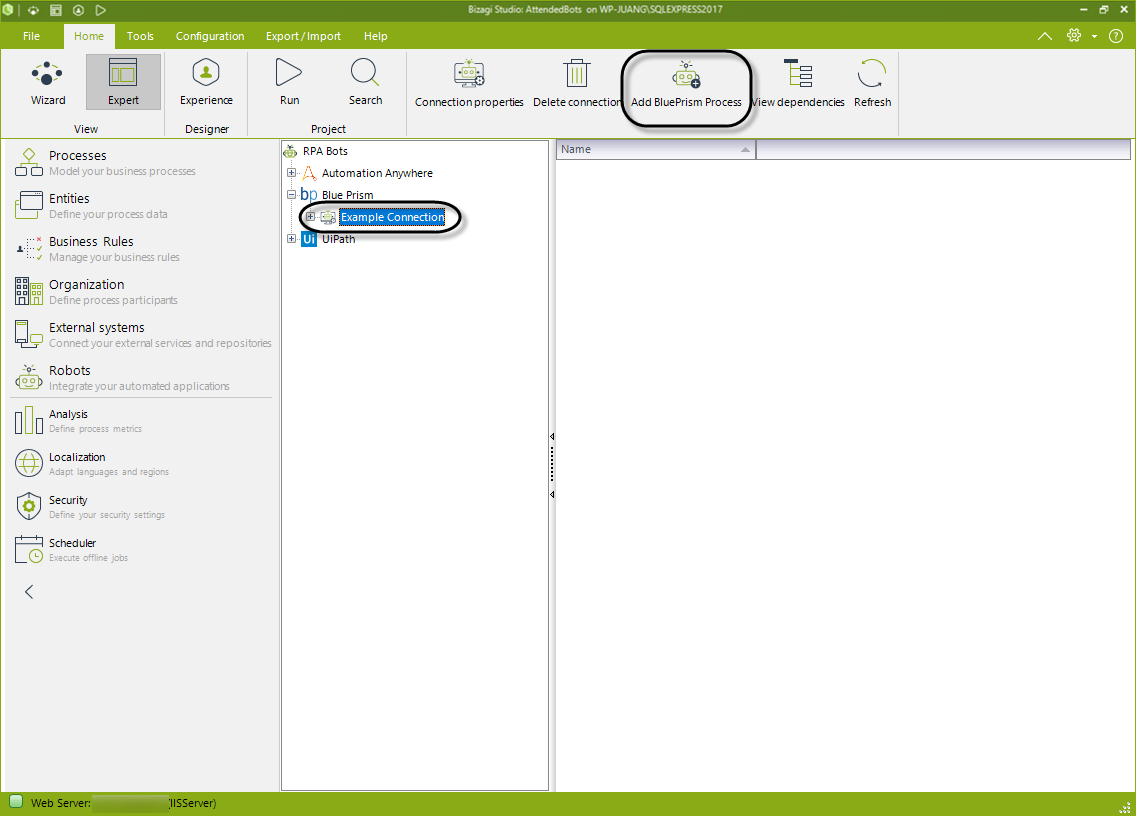Viewport: 1136px width, 816px height.
Task: Click View dependencies
Action: pyautogui.click(x=798, y=84)
